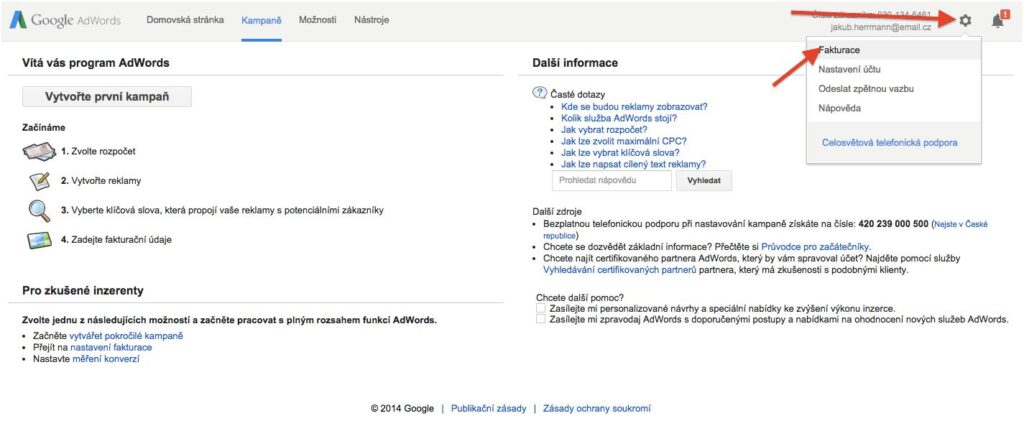Screen dimensions: 1024x431
Task: Click '1. Zvolte rozpočet' step text
Action: tap(99, 152)
